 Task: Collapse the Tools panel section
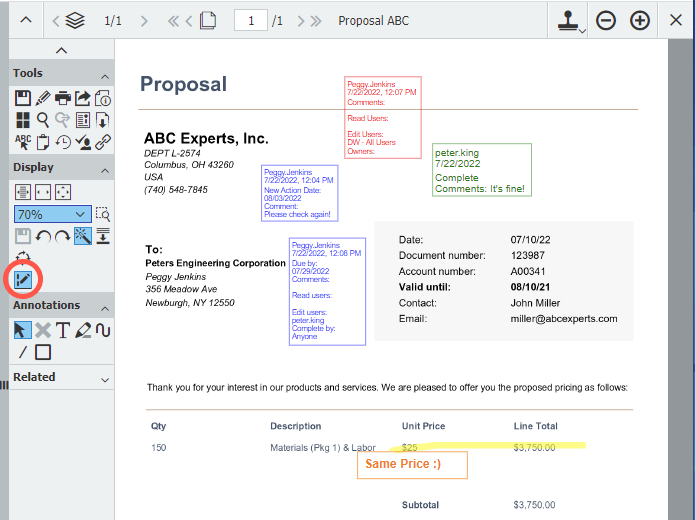pos(104,74)
